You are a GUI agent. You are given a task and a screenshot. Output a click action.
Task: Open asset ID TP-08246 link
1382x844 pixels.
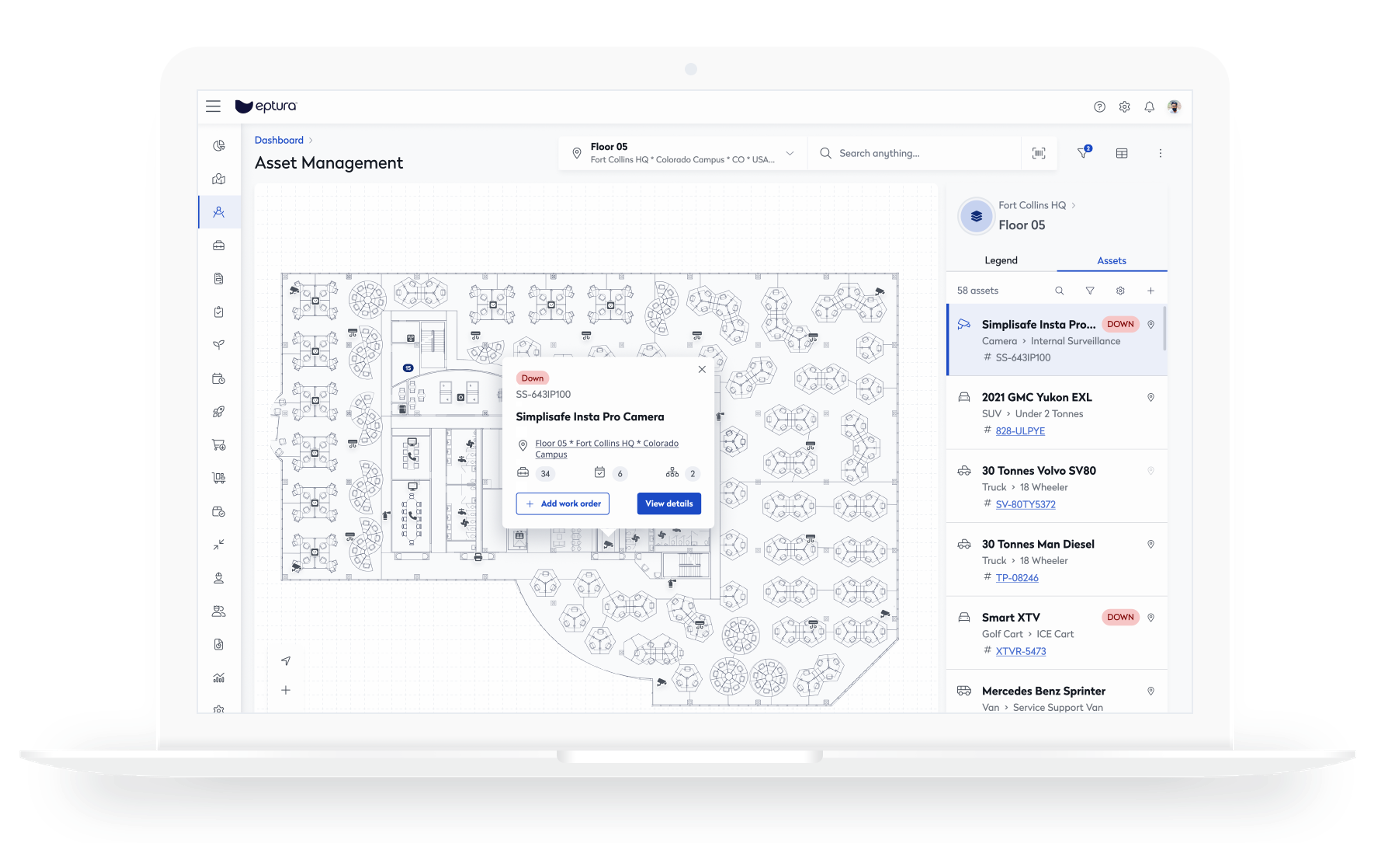(1017, 578)
